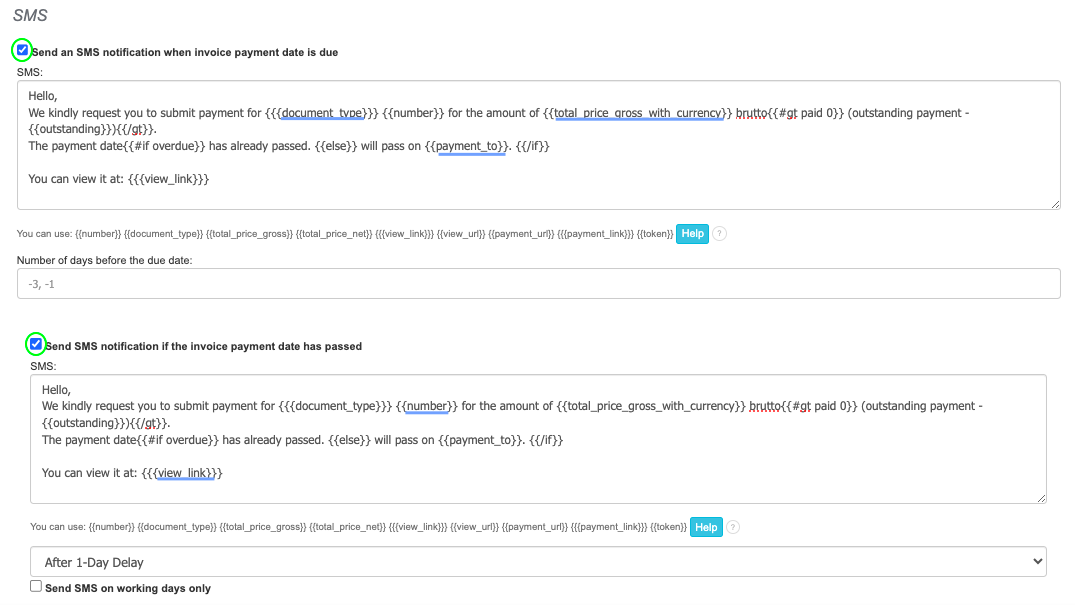The image size is (1075, 605).
Task: Click the question mark icon after second Help button
Action: (x=733, y=527)
